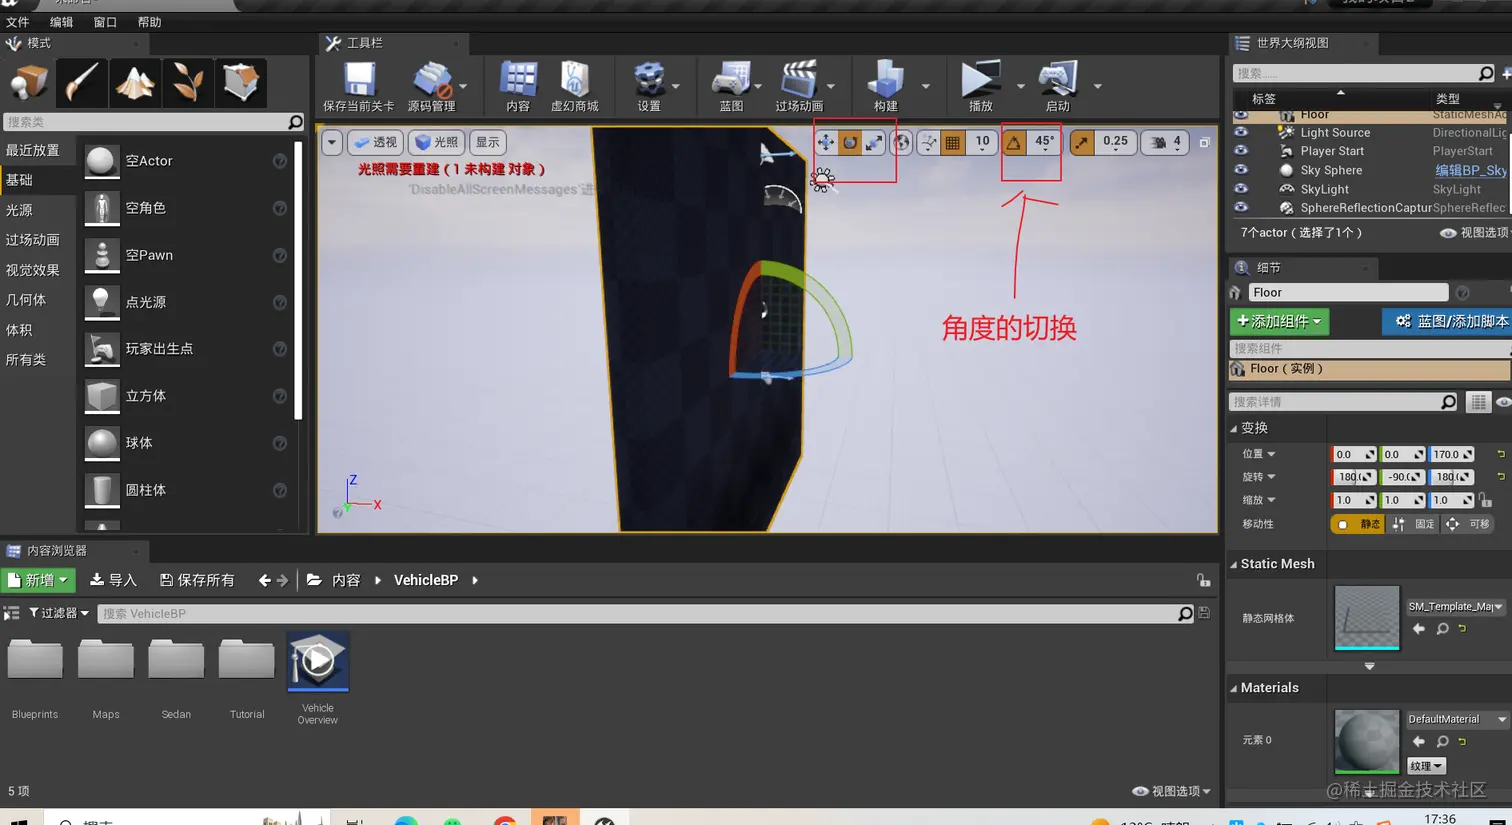Select the Landscape mode icon

tap(134, 82)
